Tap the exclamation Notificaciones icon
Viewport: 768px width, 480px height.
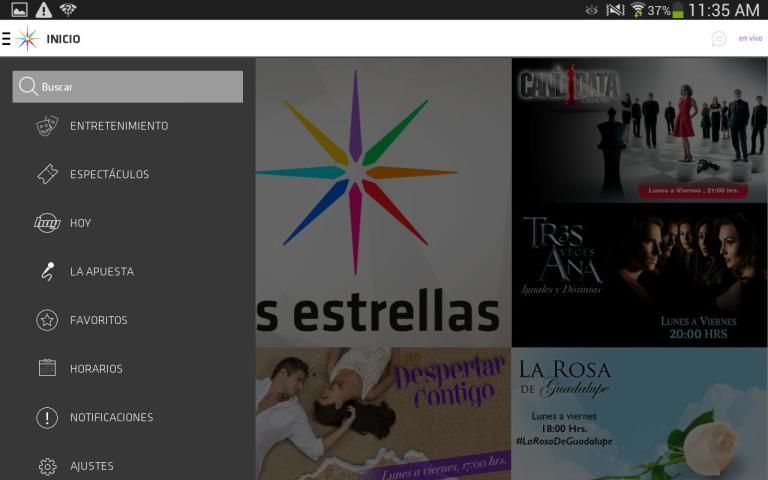pos(47,417)
